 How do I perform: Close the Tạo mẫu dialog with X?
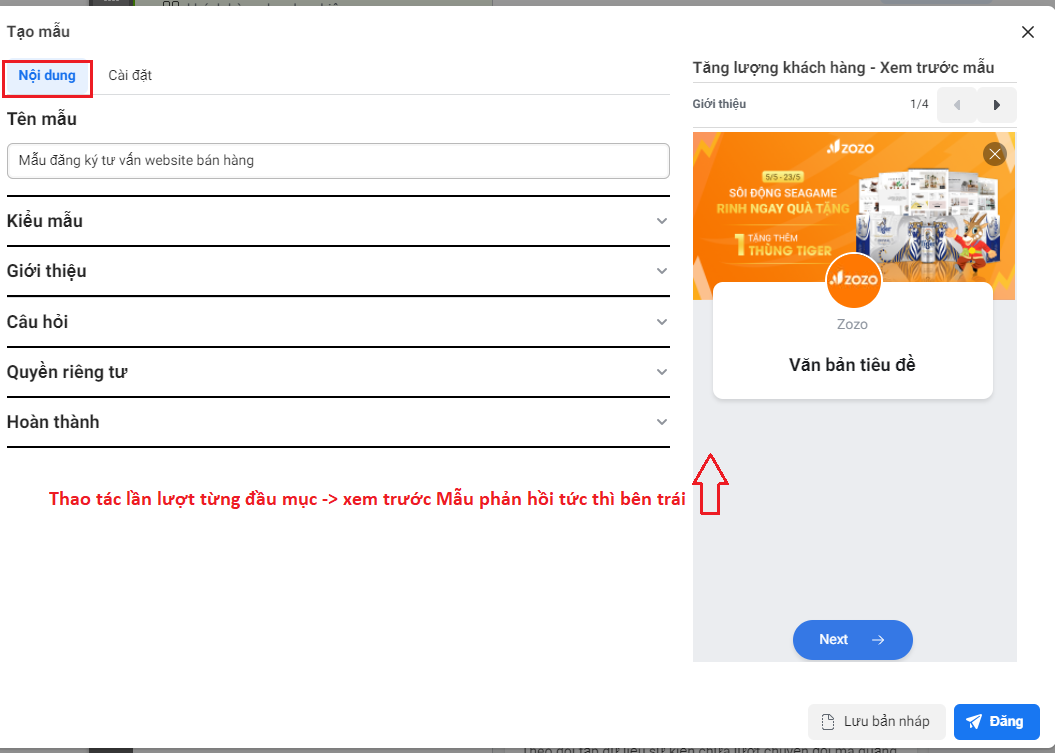coord(1027,32)
